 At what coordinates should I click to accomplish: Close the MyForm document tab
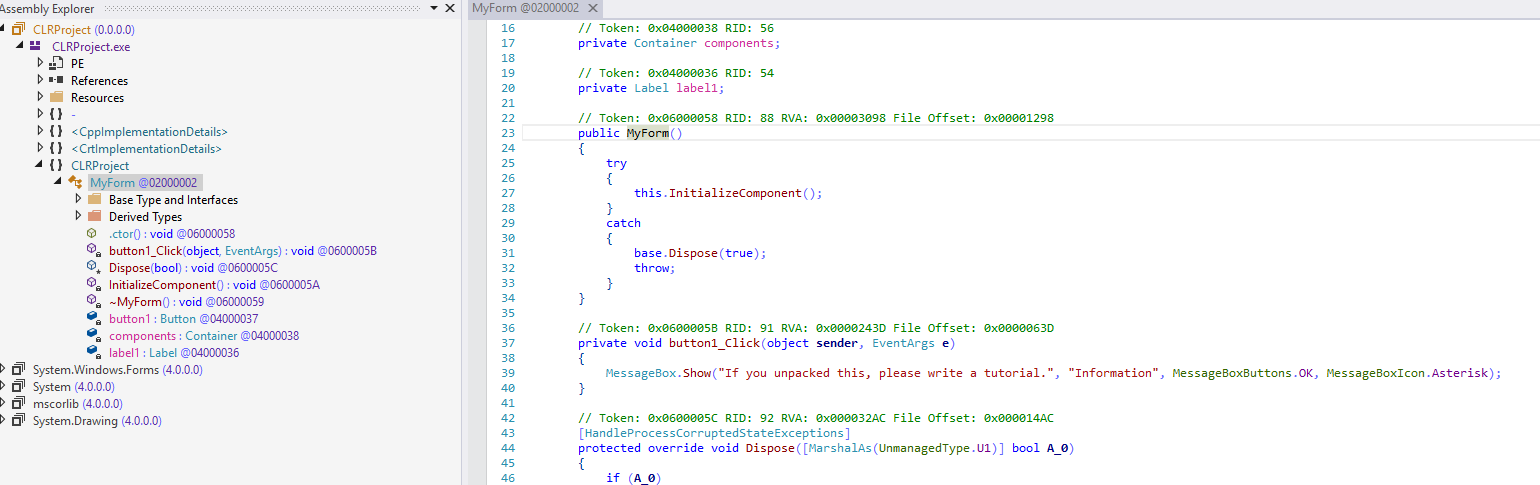click(594, 8)
